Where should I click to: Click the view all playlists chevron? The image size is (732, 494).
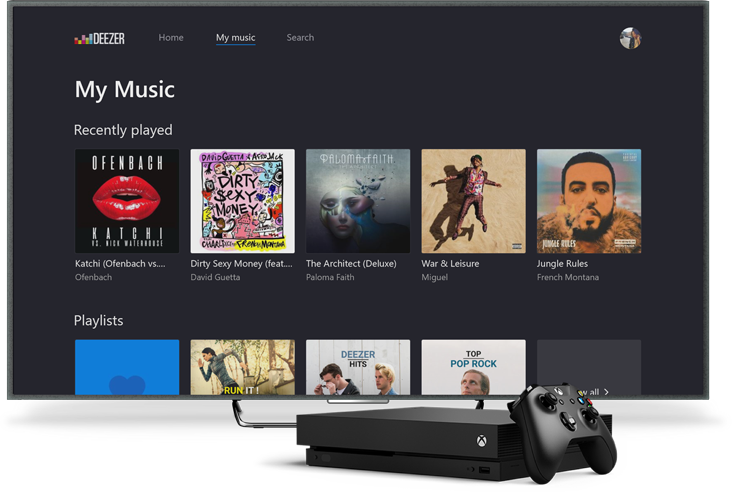click(606, 392)
